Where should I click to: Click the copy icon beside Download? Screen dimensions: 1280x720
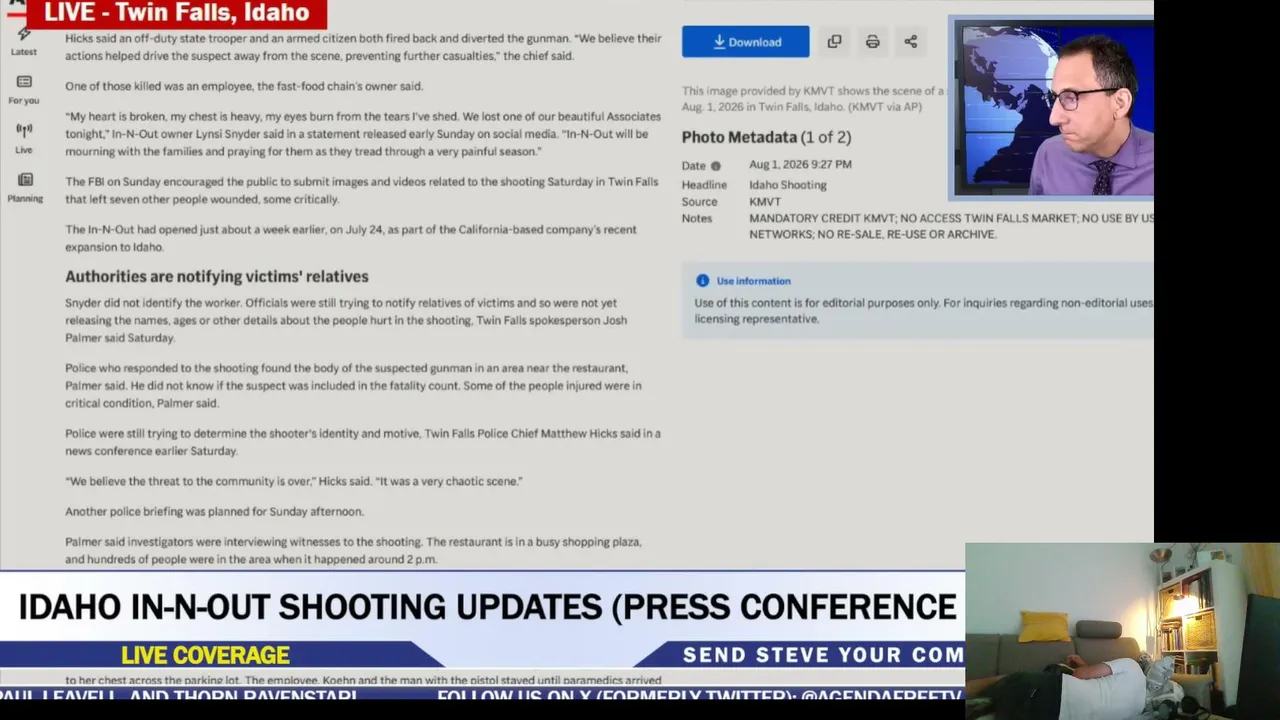pos(834,42)
